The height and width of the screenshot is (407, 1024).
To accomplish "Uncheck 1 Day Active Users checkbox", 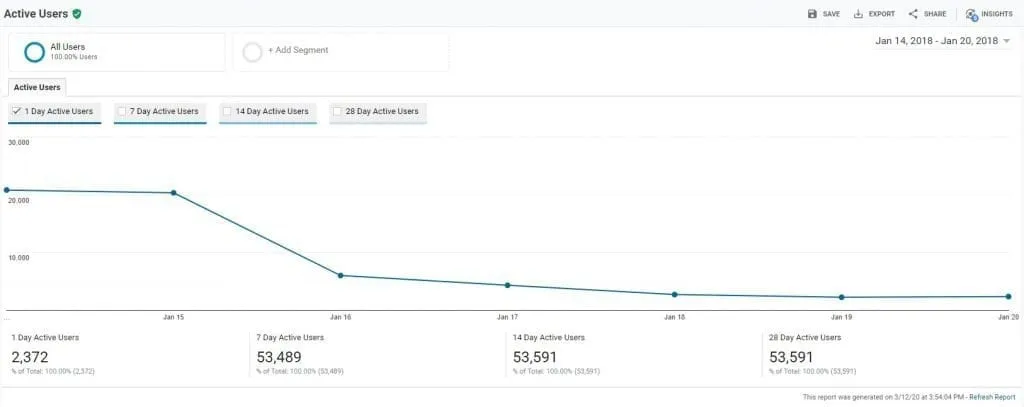I will pos(17,112).
